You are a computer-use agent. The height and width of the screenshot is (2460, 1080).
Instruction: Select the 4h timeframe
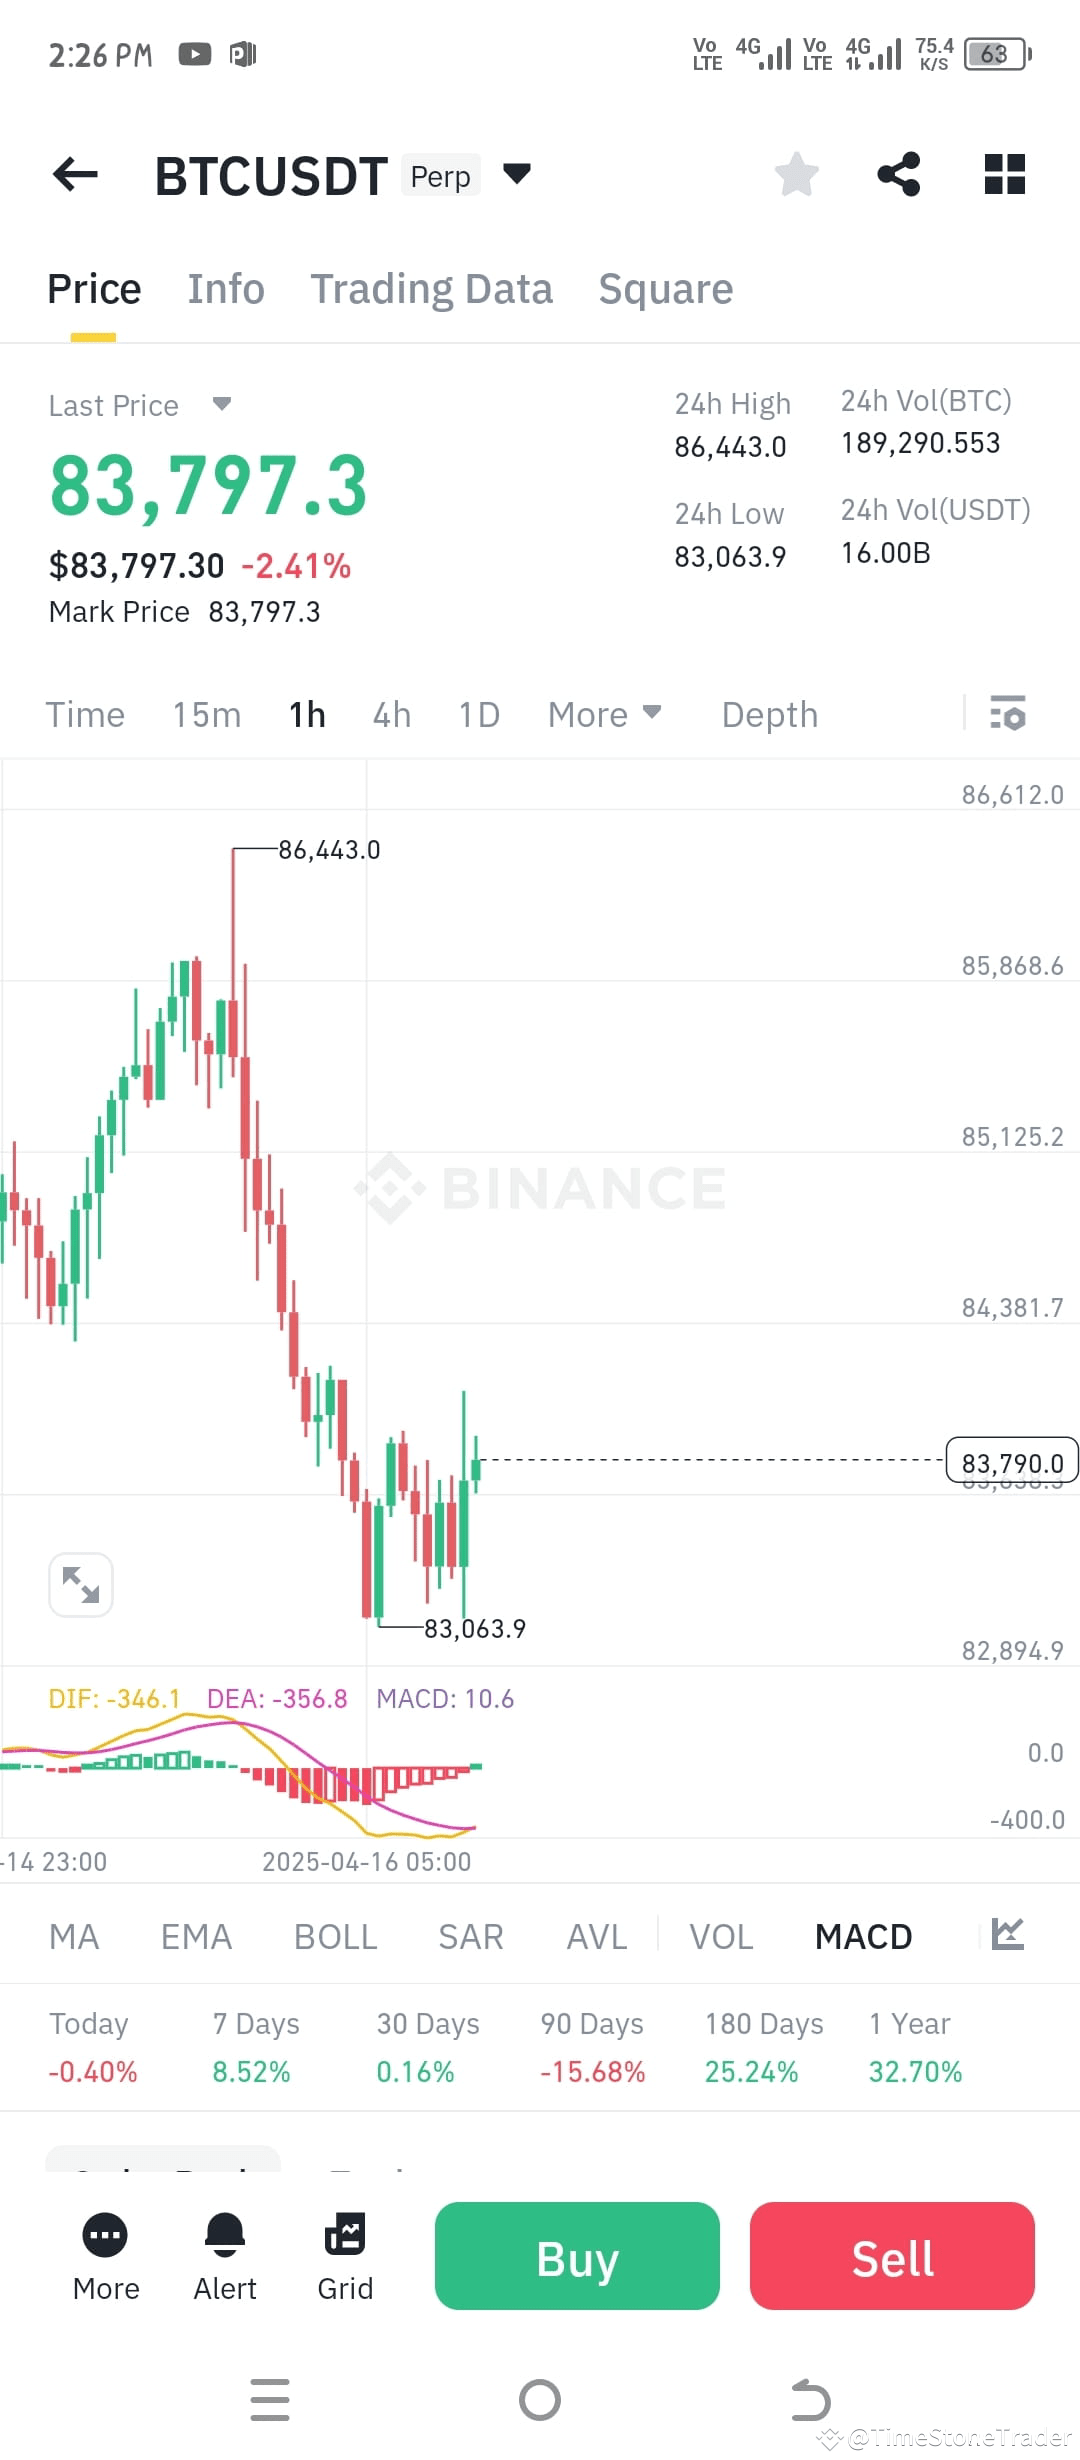391,714
